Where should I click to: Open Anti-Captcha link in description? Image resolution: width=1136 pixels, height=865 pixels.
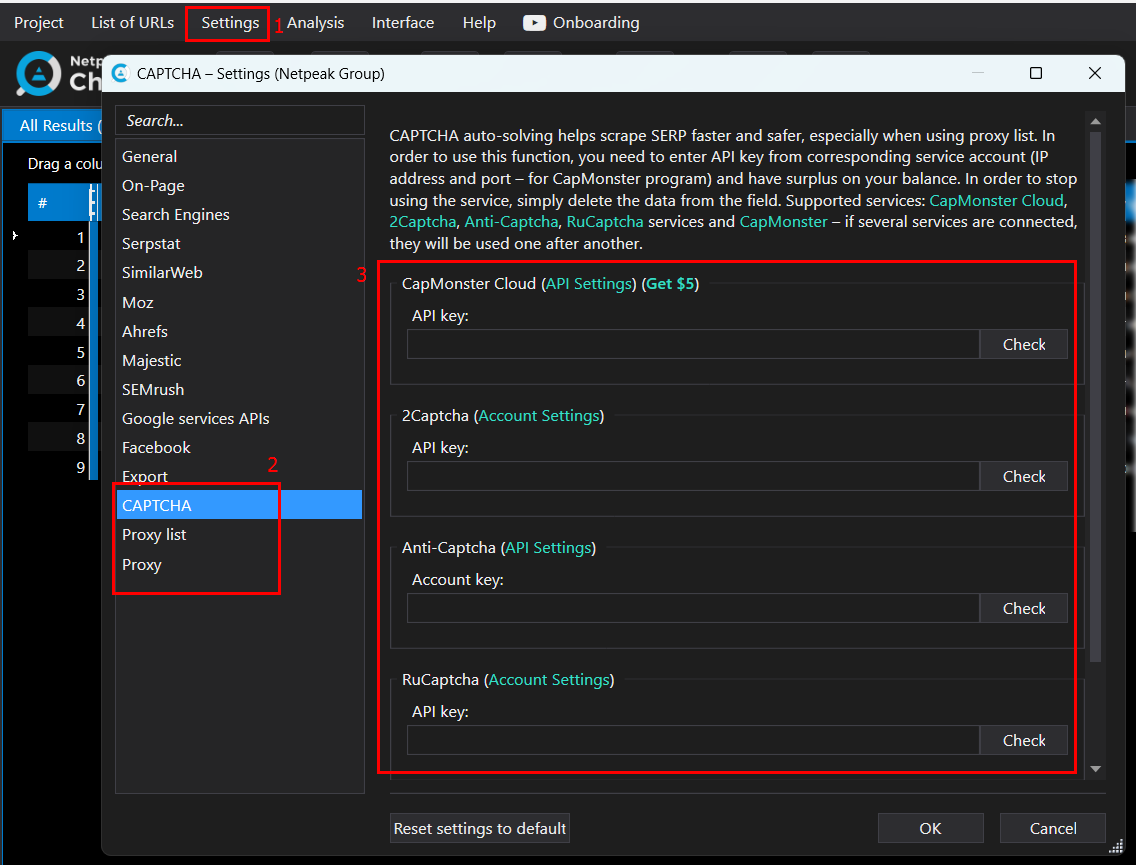[511, 222]
